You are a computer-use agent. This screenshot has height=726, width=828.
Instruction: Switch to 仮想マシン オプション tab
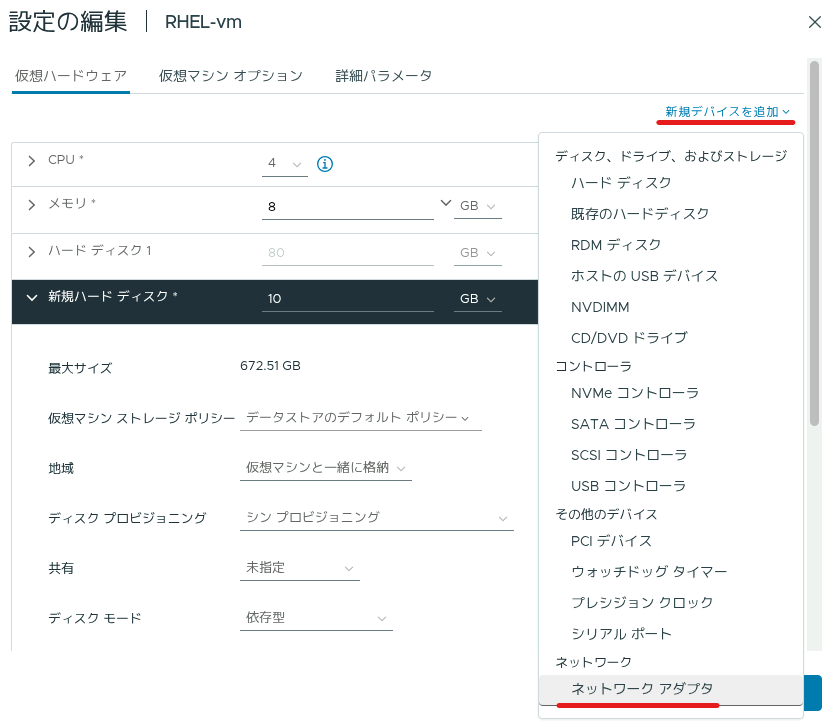[231, 76]
